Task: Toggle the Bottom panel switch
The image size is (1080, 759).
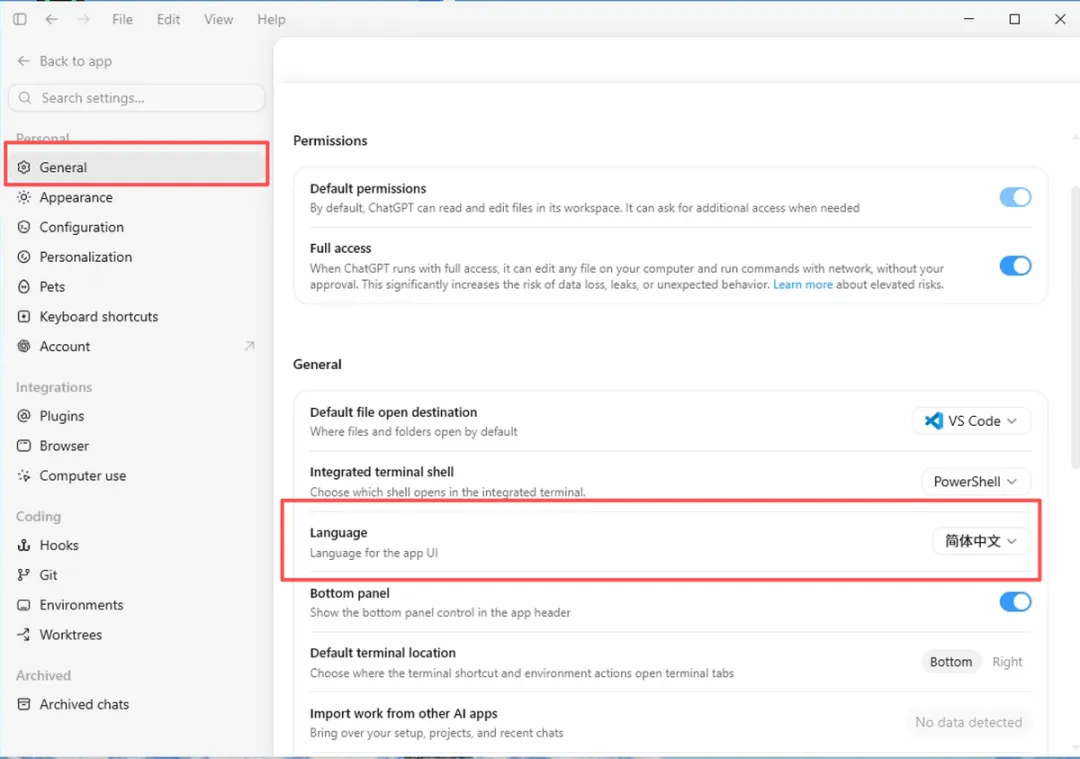Action: (x=1015, y=602)
